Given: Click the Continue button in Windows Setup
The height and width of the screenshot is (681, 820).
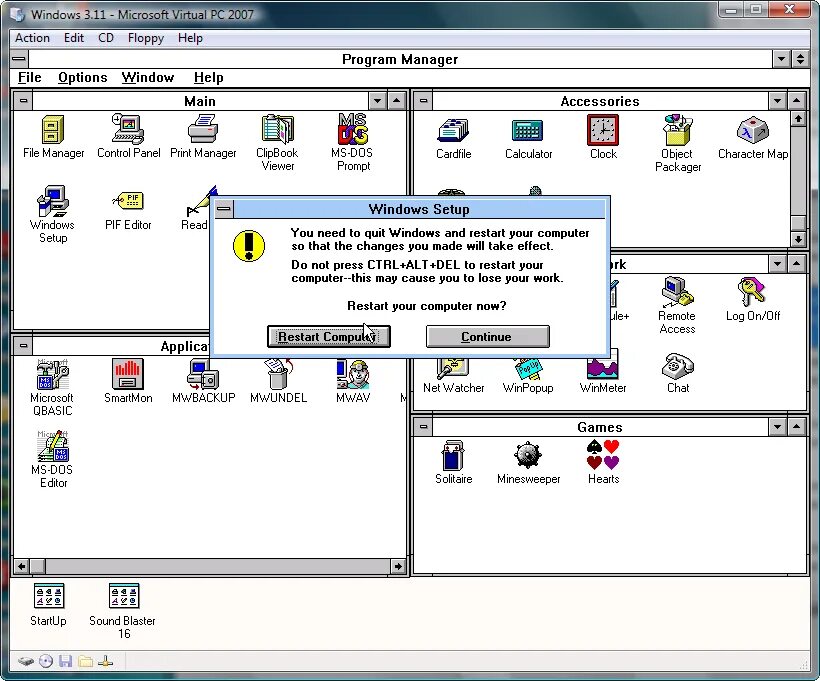Looking at the screenshot, I should pyautogui.click(x=487, y=336).
